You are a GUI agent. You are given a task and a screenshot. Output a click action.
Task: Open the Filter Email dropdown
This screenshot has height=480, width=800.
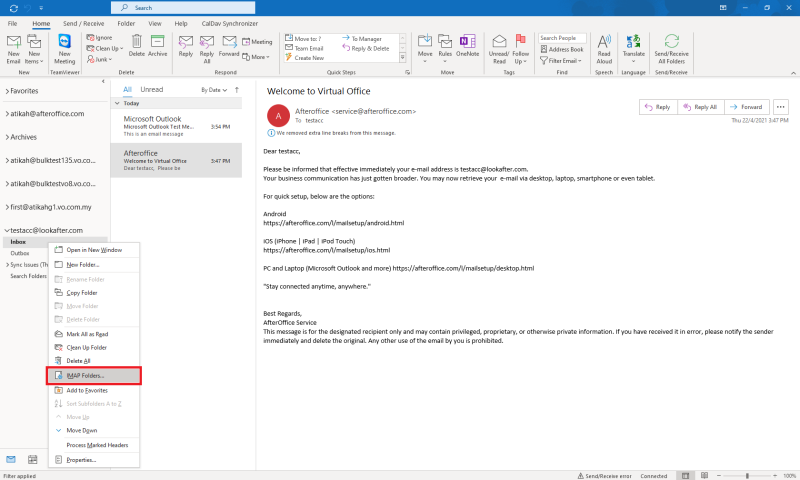(566, 60)
